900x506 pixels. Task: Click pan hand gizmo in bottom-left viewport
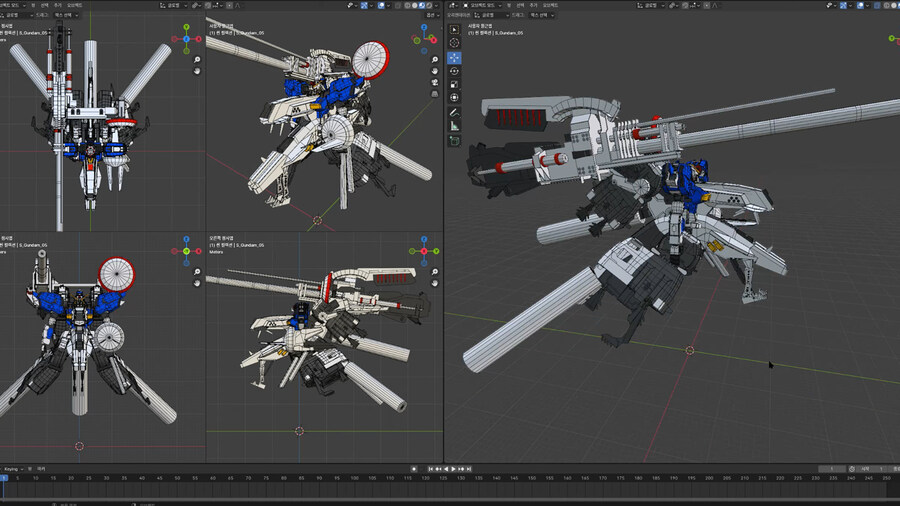(x=197, y=283)
